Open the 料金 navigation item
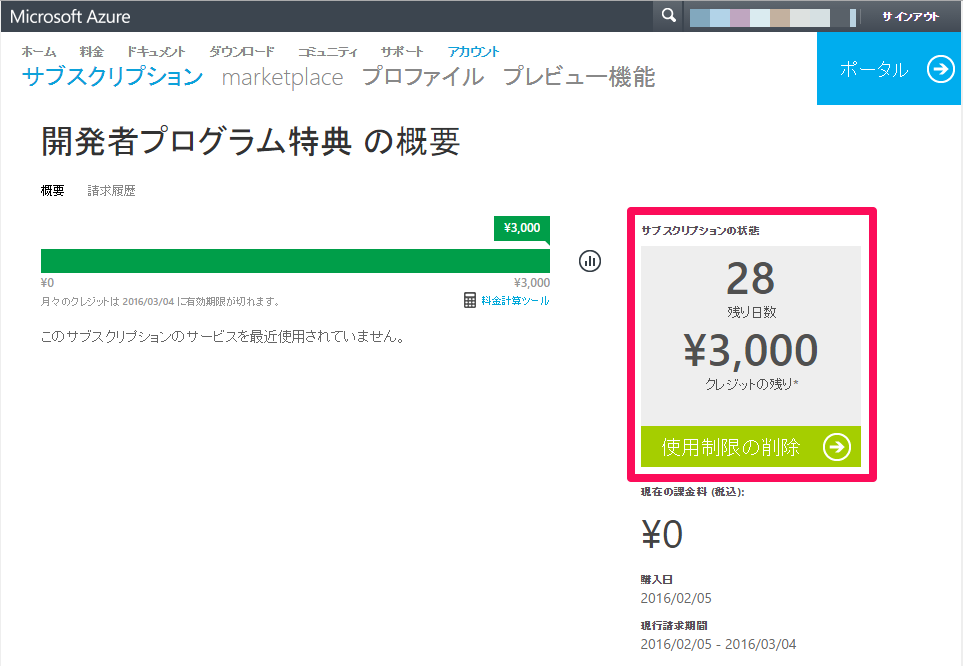Screen dimensions: 963x666 [x=92, y=52]
